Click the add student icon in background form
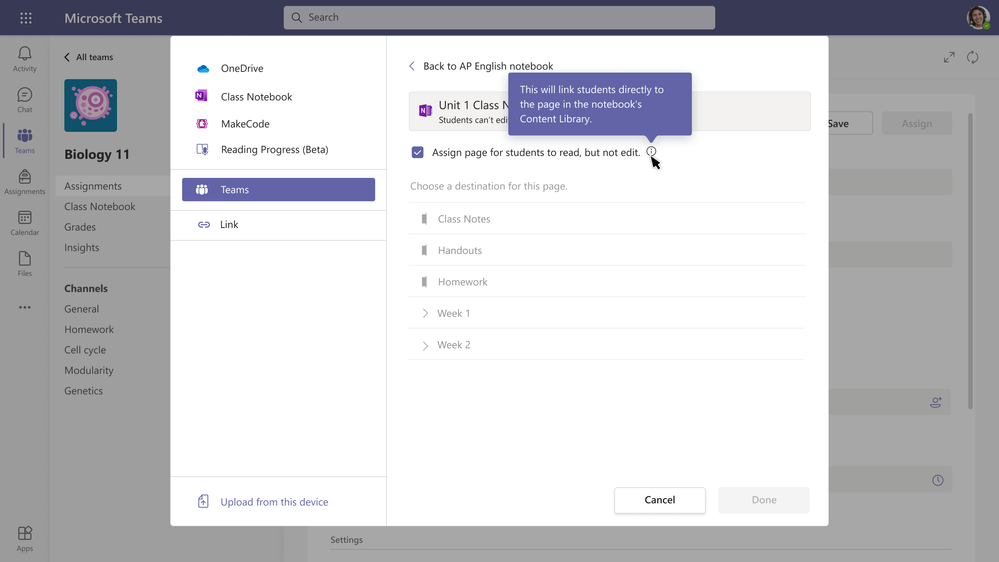The image size is (999, 562). pos(936,403)
